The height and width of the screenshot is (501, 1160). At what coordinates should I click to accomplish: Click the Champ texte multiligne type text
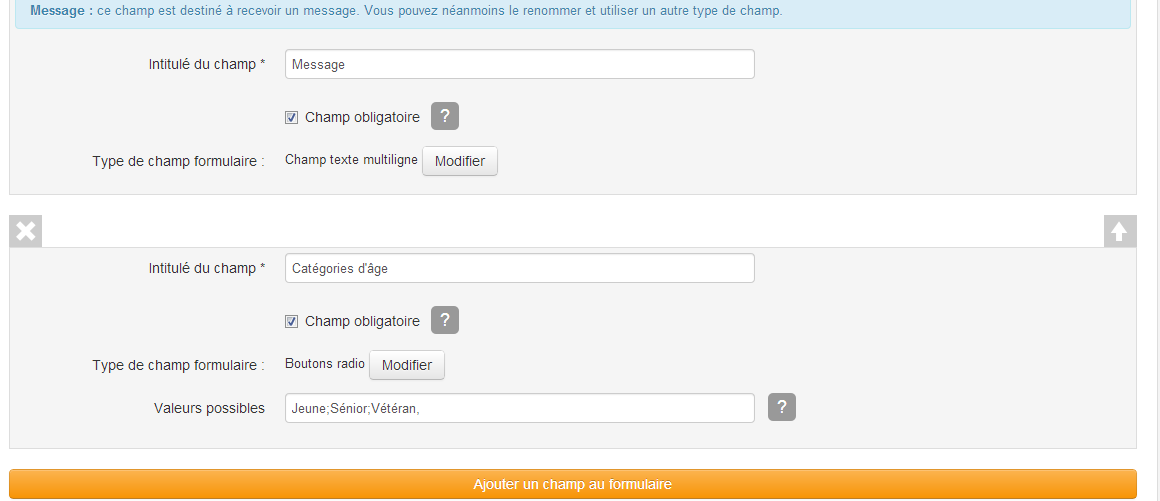click(351, 160)
